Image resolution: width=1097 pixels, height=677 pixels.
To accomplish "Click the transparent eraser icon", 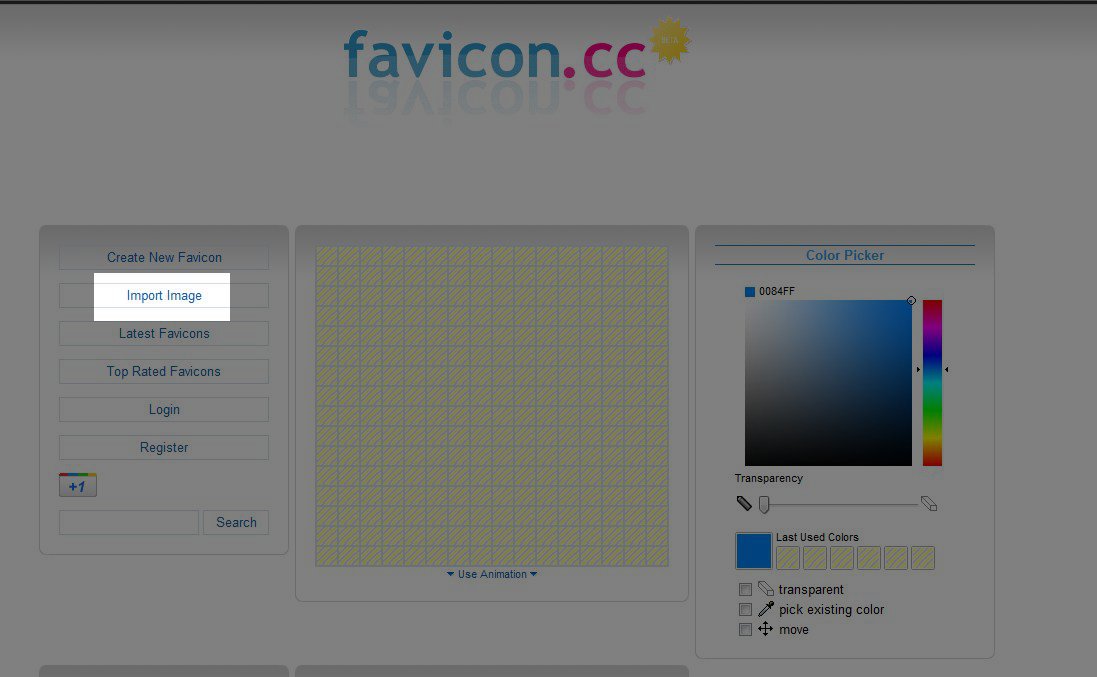I will click(x=766, y=589).
